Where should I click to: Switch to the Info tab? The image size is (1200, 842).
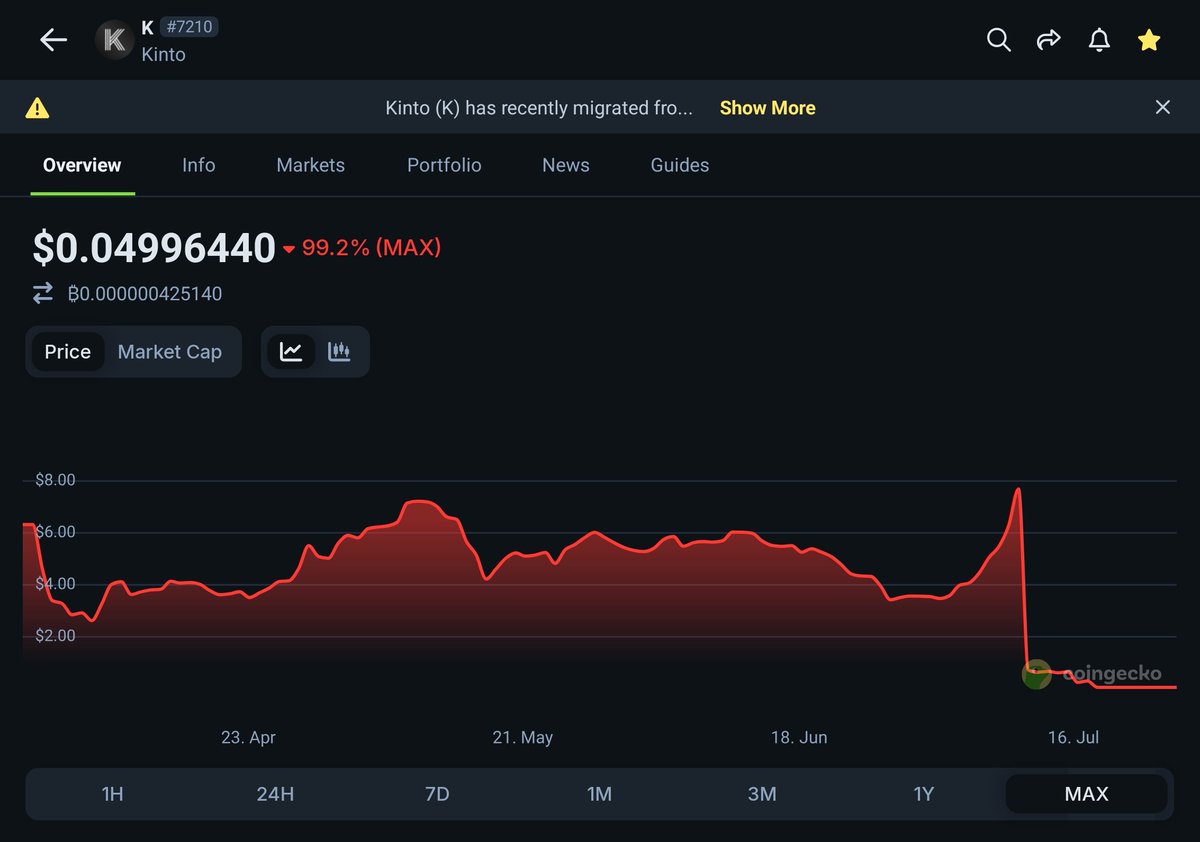pos(198,165)
